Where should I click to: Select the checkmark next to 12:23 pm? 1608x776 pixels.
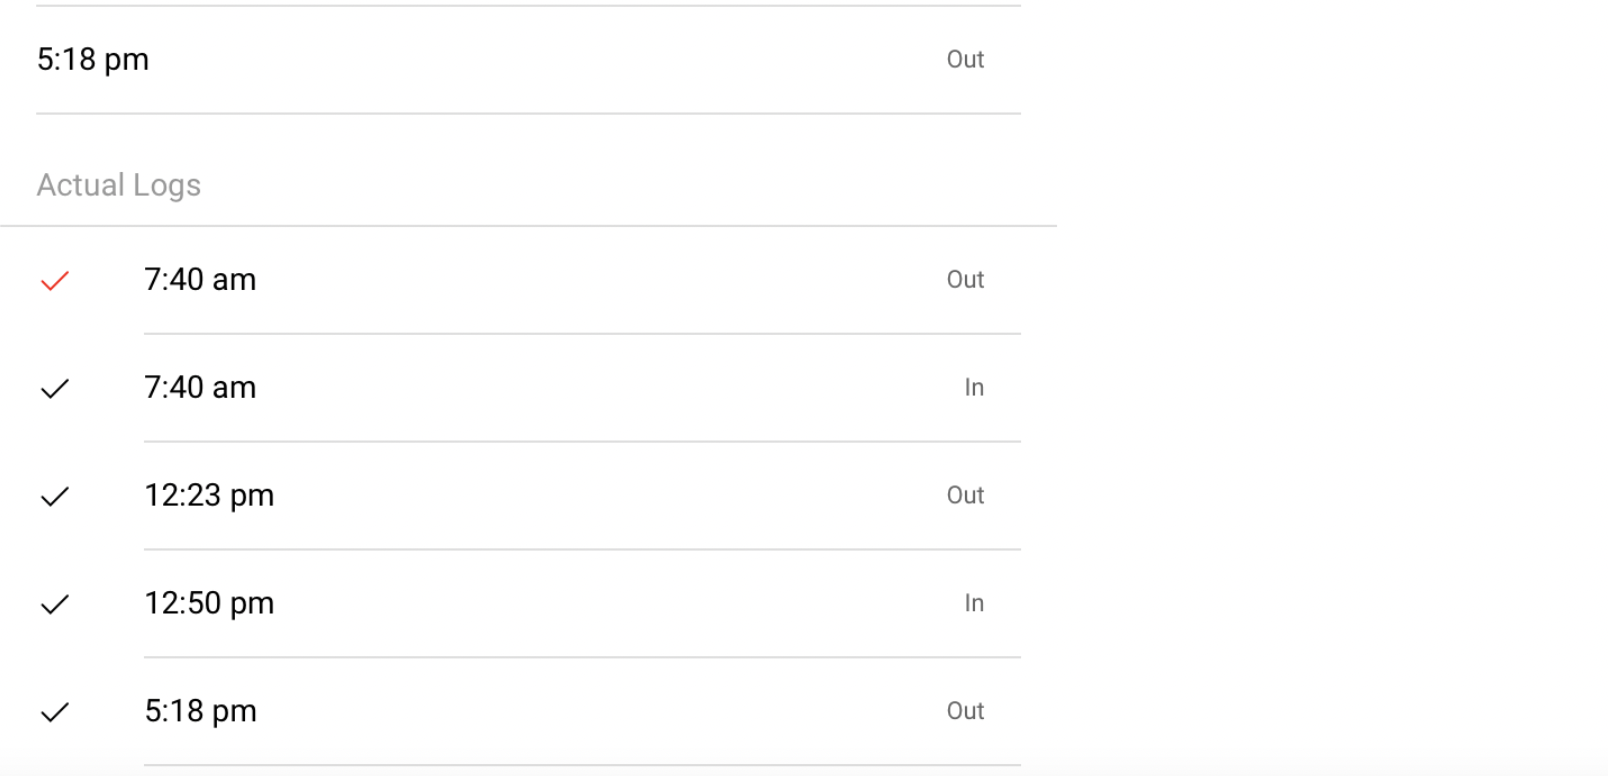click(55, 496)
